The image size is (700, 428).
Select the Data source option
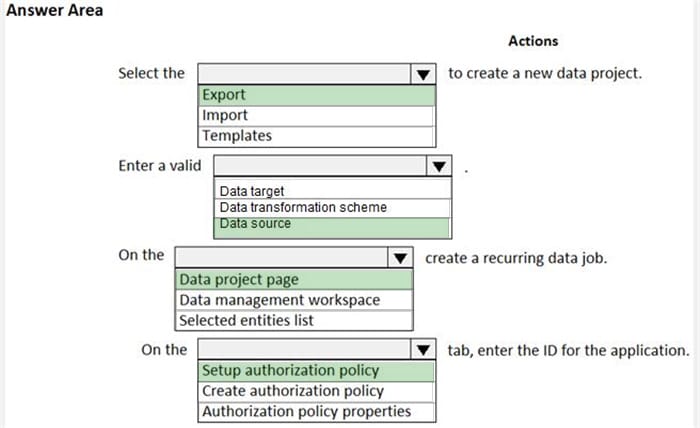click(x=332, y=224)
